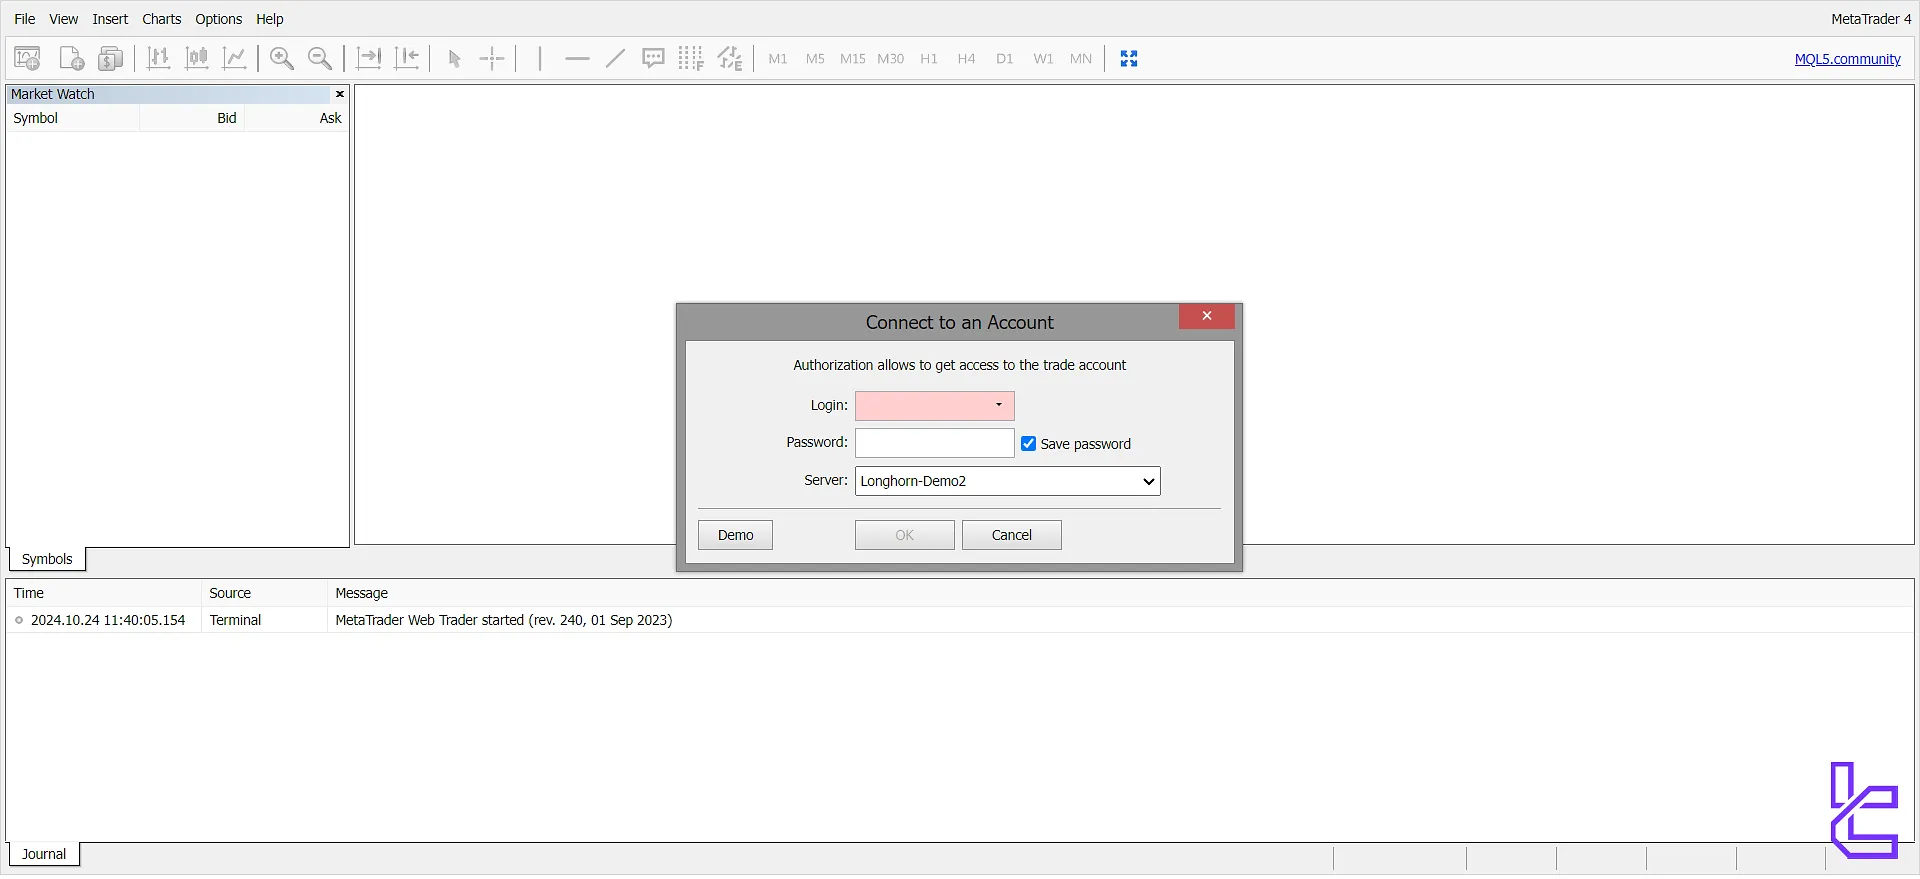1920x879 pixels.
Task: Switch to candlestick chart view
Action: (x=197, y=59)
